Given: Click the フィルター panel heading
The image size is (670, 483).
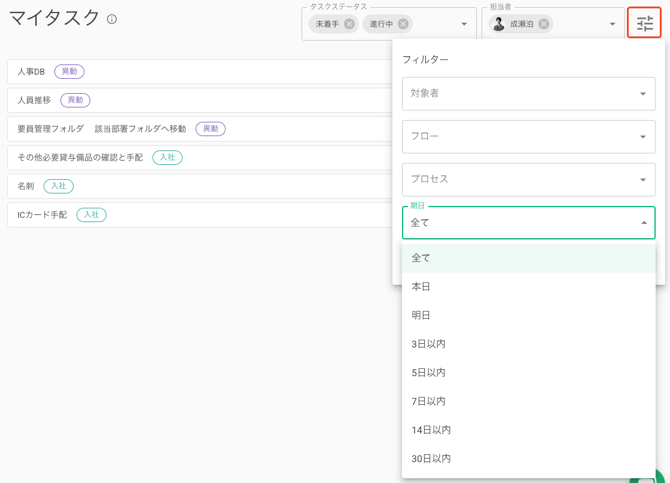Looking at the screenshot, I should click(x=426, y=59).
